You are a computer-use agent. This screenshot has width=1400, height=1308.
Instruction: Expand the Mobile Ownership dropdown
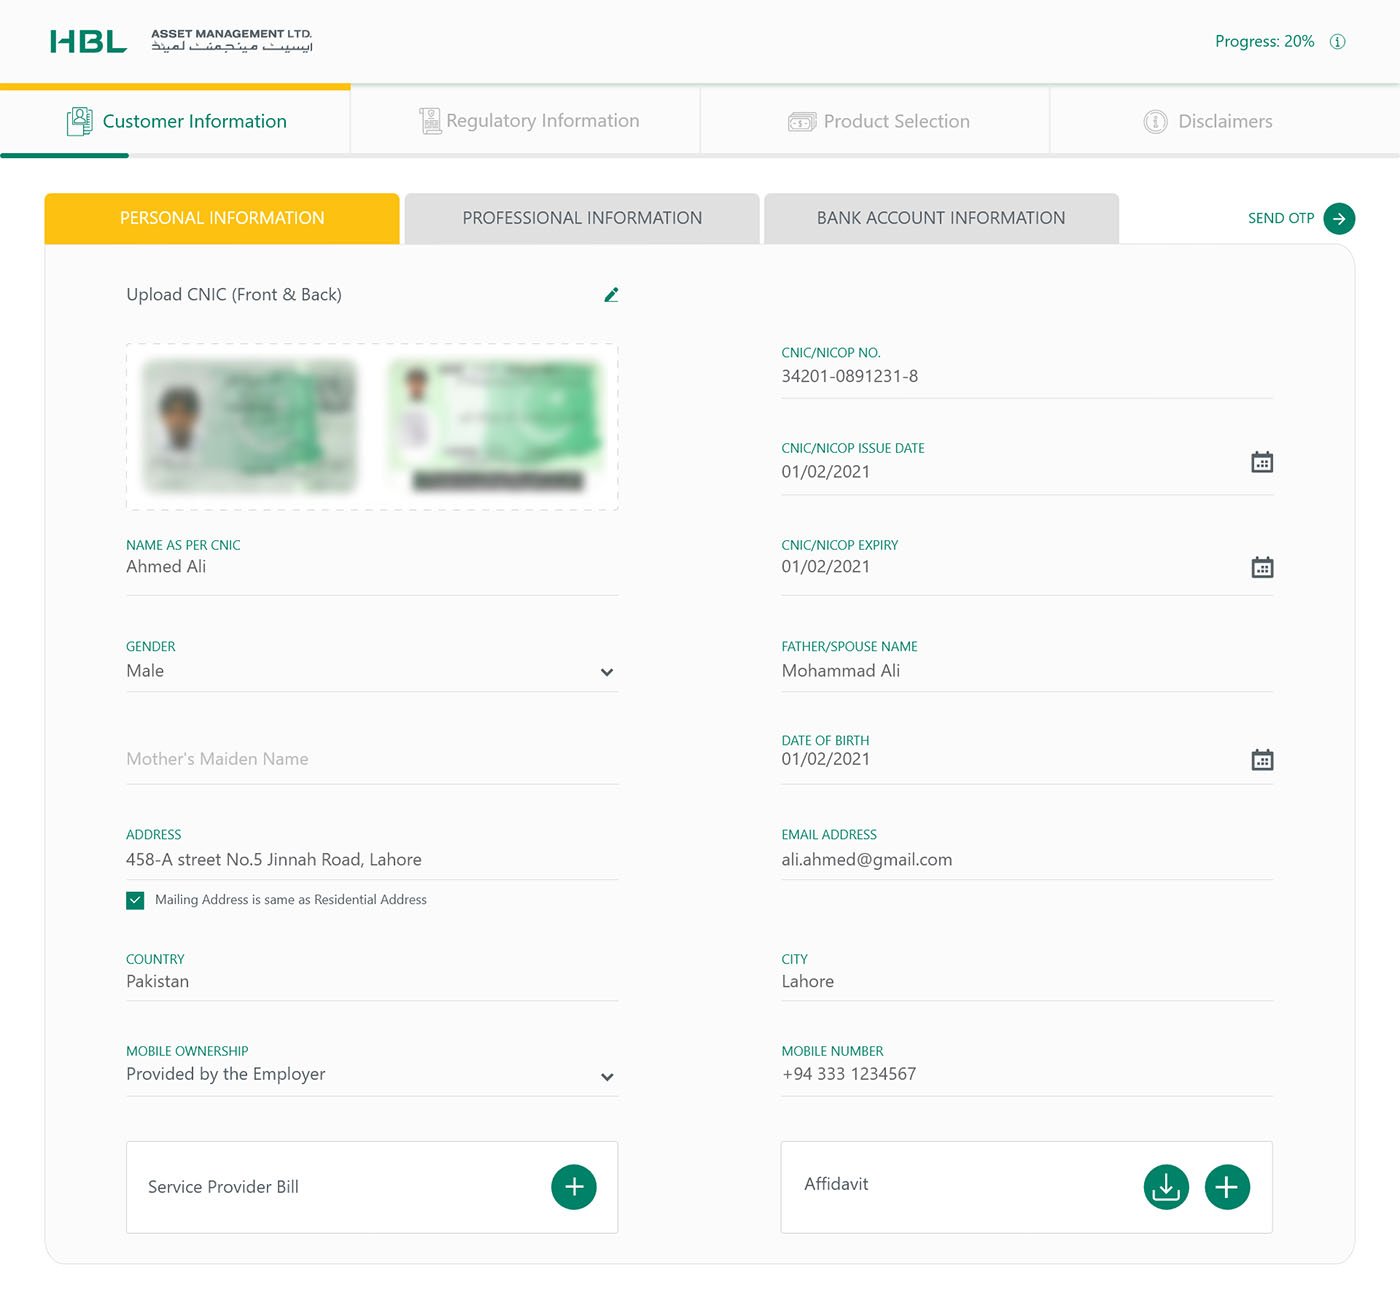[607, 1077]
